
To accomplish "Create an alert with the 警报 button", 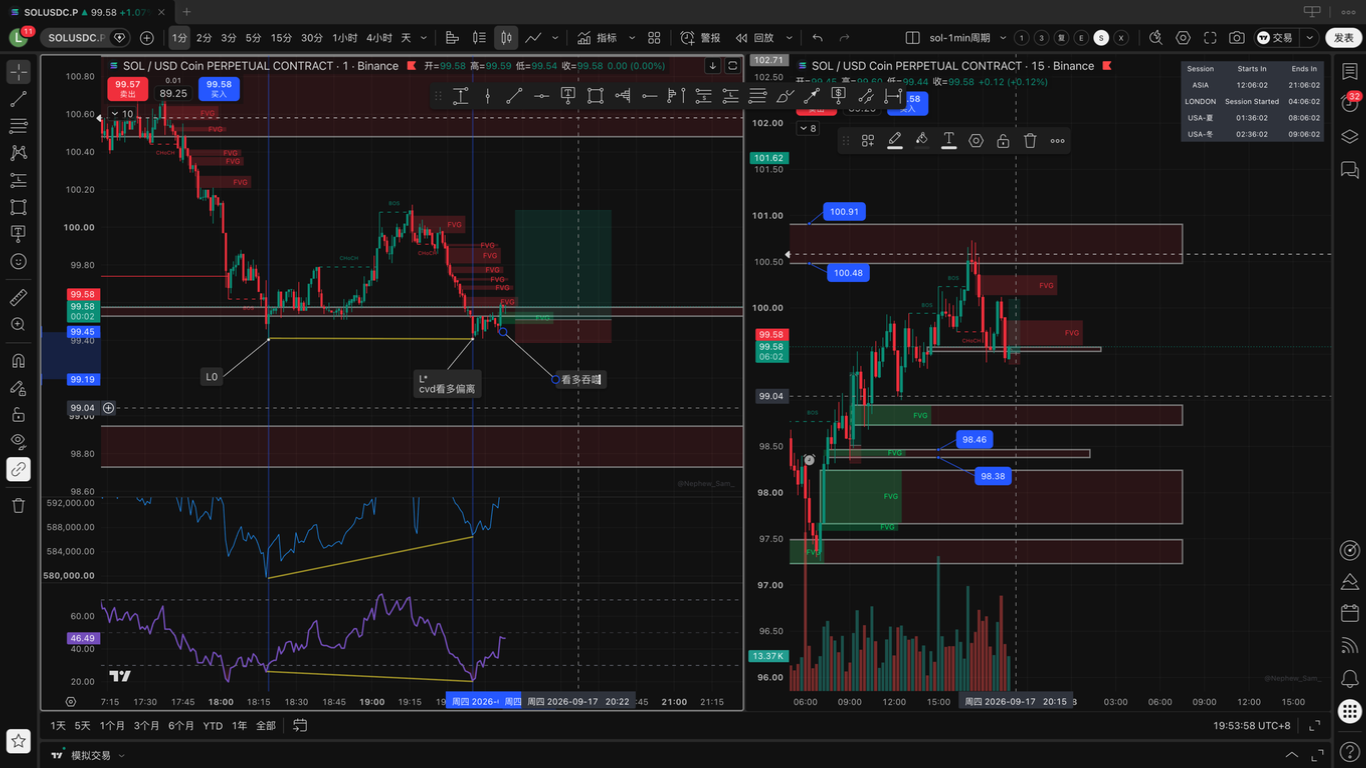I will click(x=700, y=38).
